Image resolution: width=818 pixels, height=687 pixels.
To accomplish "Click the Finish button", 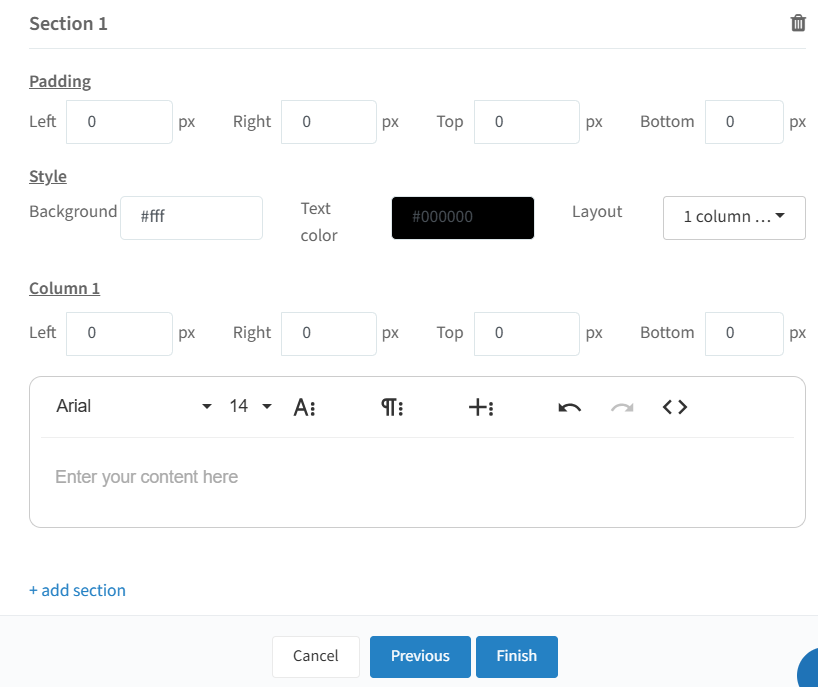I will pyautogui.click(x=516, y=656).
